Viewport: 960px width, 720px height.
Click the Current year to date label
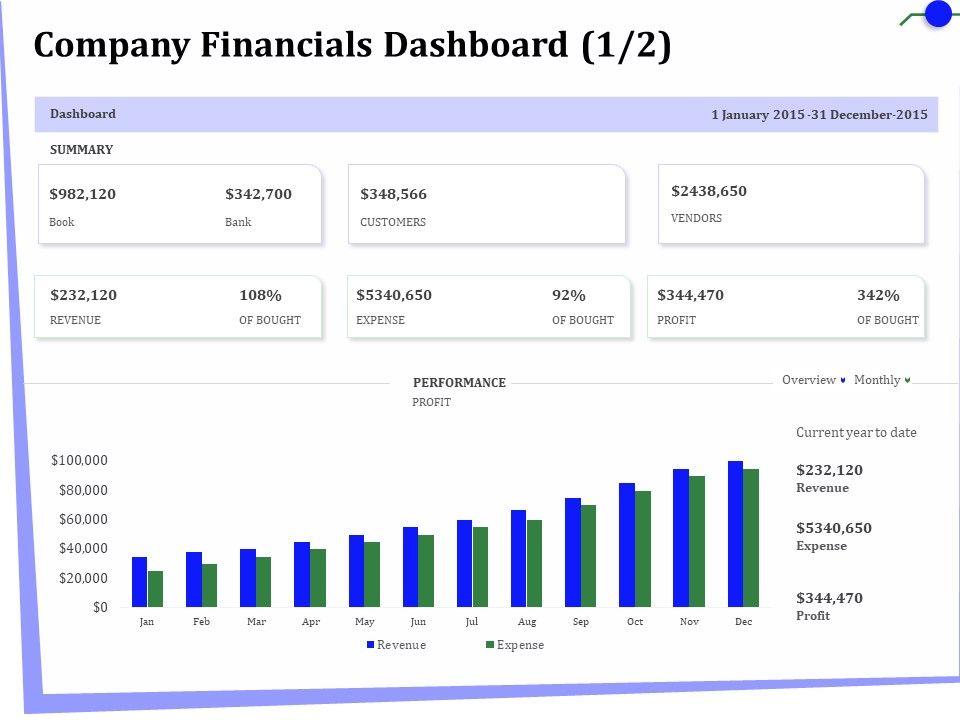pyautogui.click(x=856, y=432)
